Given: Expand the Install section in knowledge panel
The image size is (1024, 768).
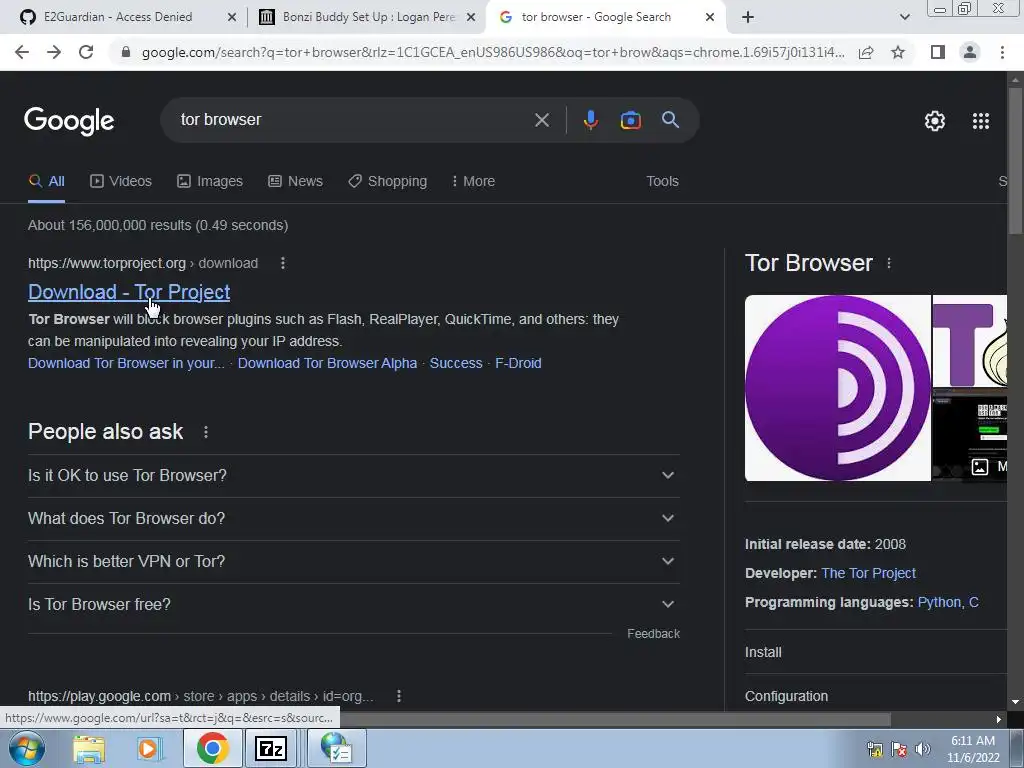Looking at the screenshot, I should coord(876,652).
